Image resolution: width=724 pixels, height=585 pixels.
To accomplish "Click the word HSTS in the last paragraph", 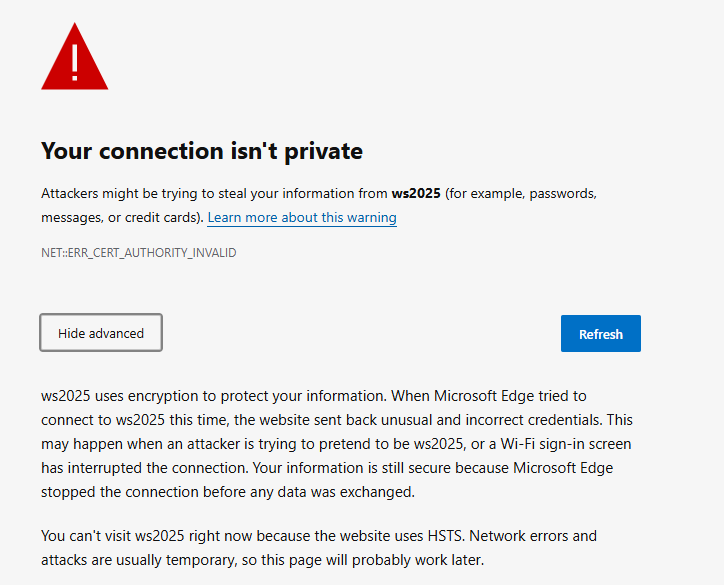I will pyautogui.click(x=446, y=536).
